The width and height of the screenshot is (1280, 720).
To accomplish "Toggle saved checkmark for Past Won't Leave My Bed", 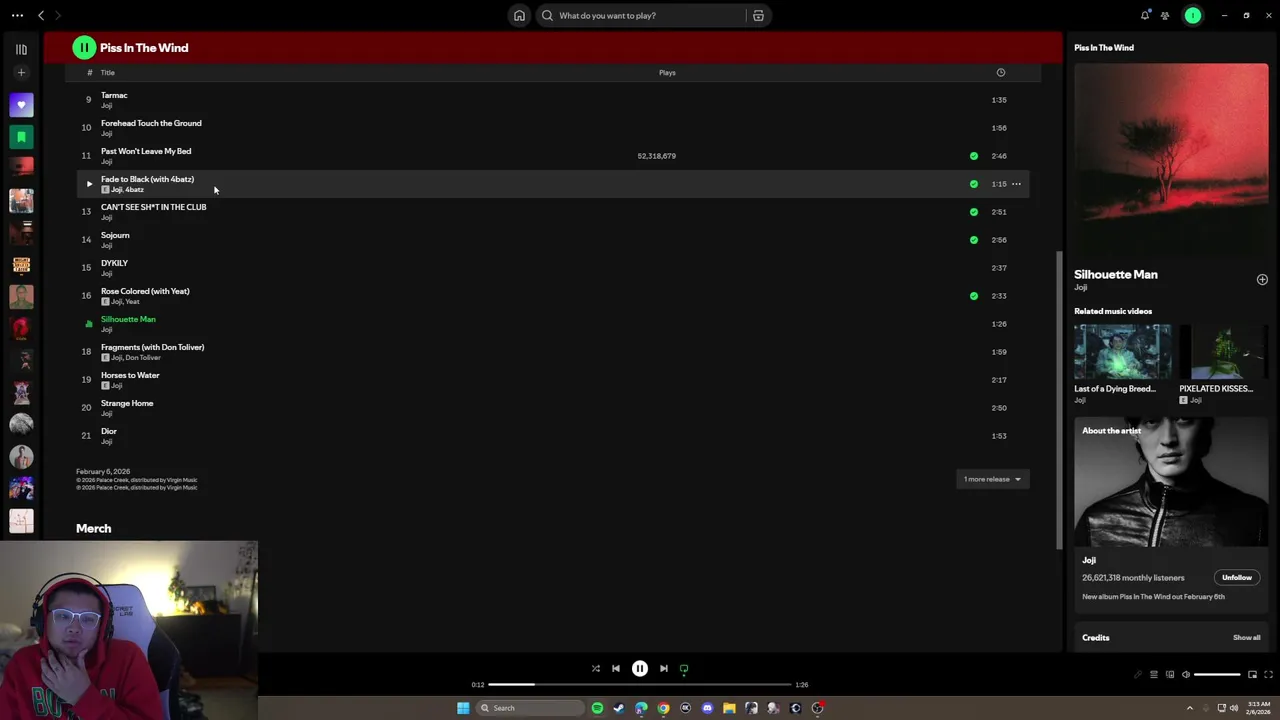I will (974, 156).
